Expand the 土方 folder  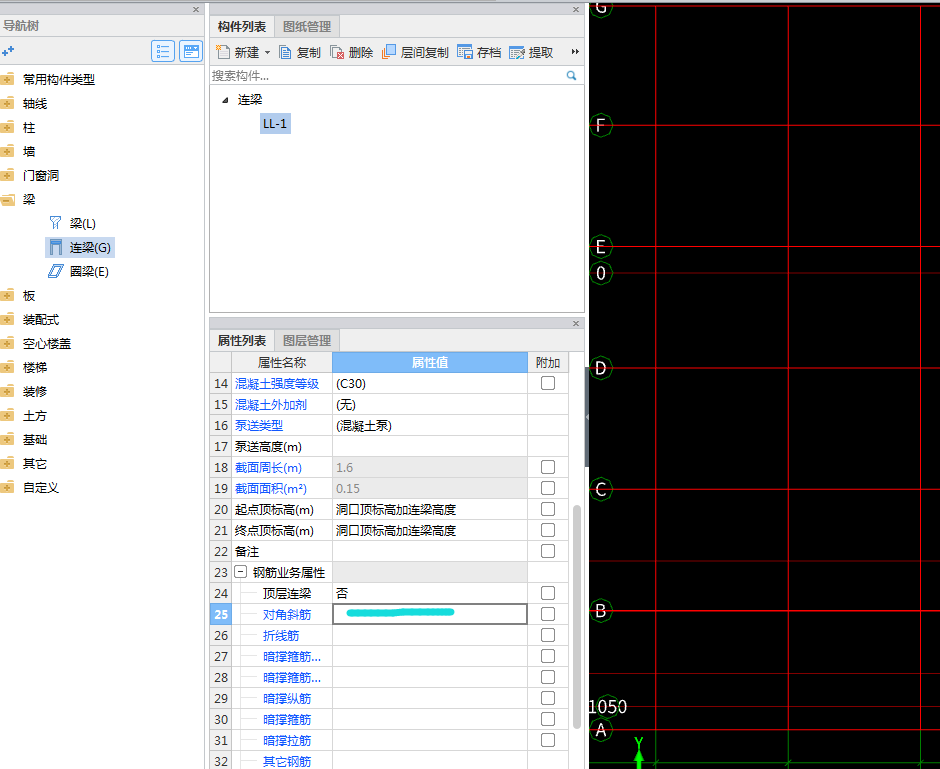7,415
